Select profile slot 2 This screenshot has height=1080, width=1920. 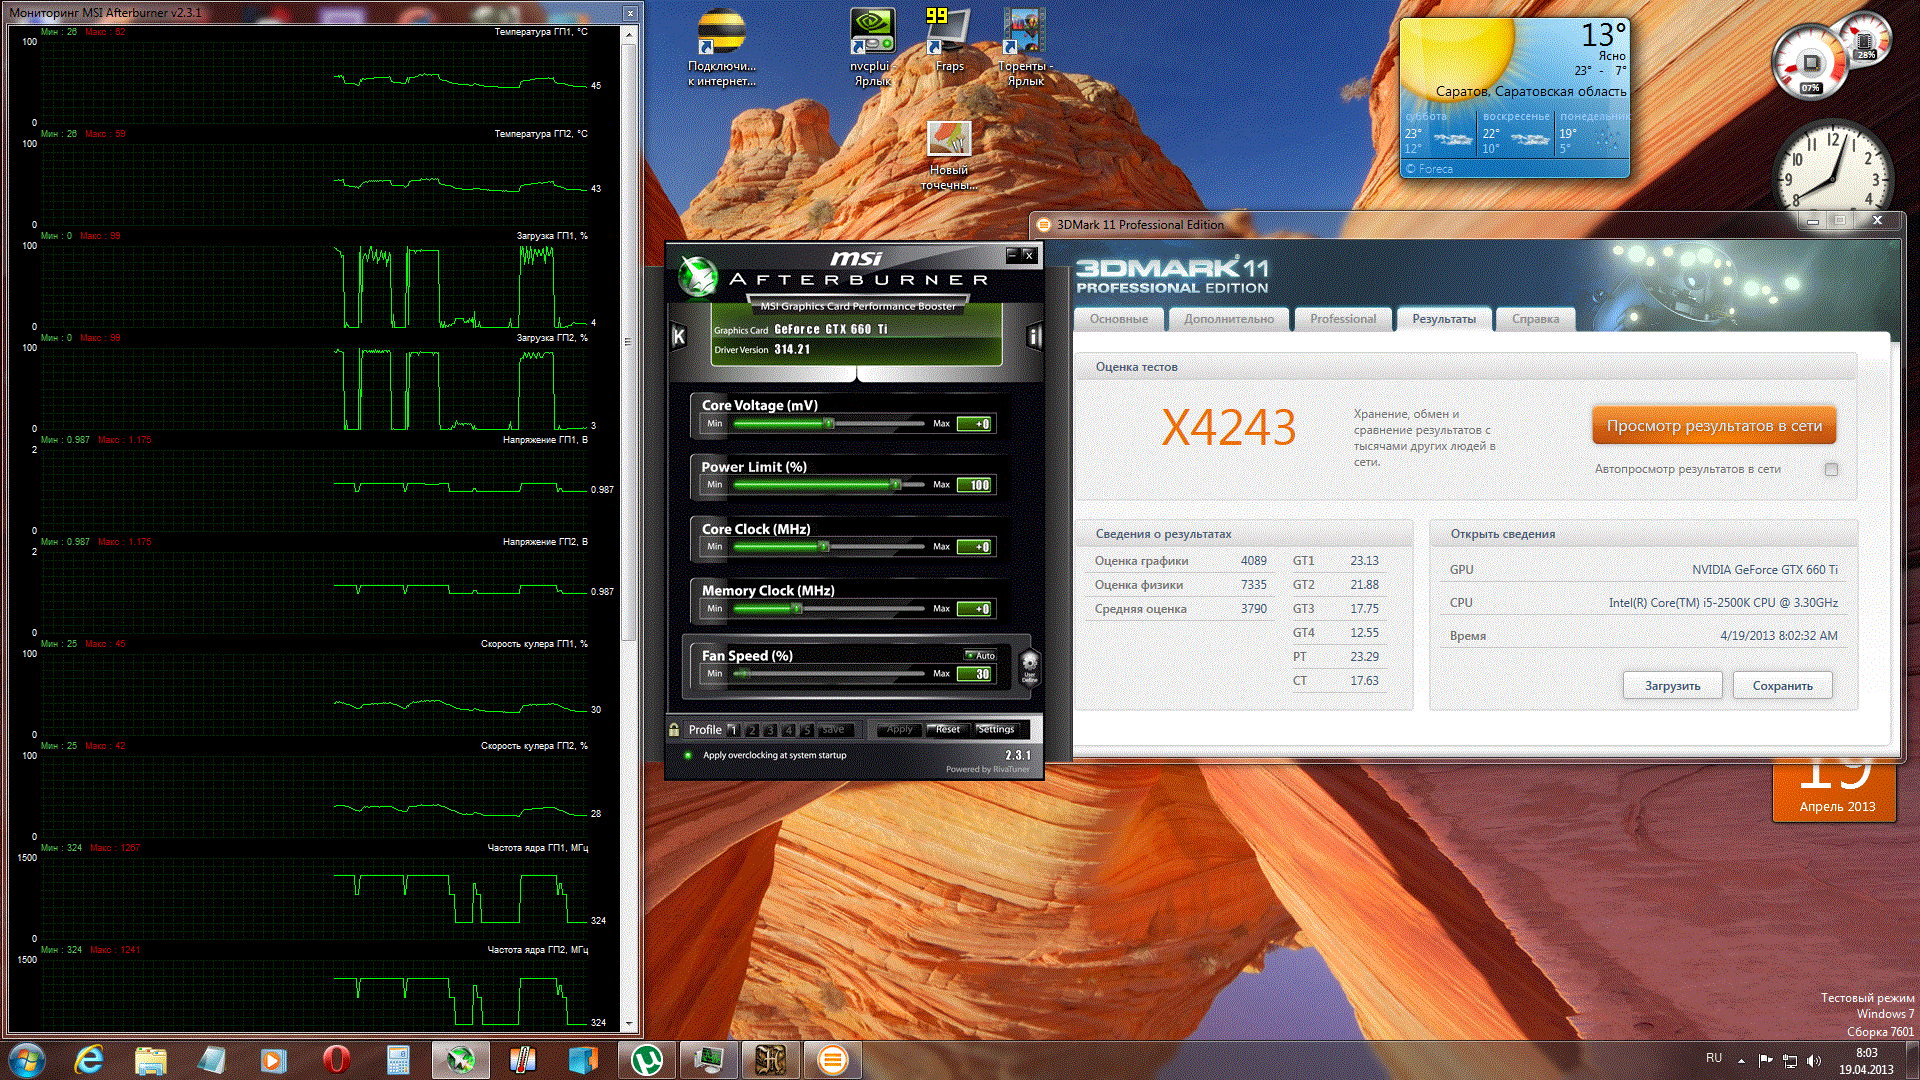pos(752,730)
